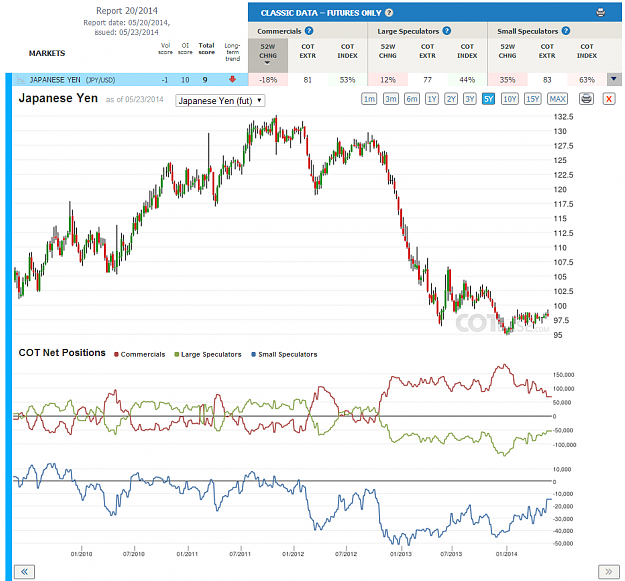Select the 1Y time range
Screen dimensions: 625x581
pyautogui.click(x=432, y=99)
